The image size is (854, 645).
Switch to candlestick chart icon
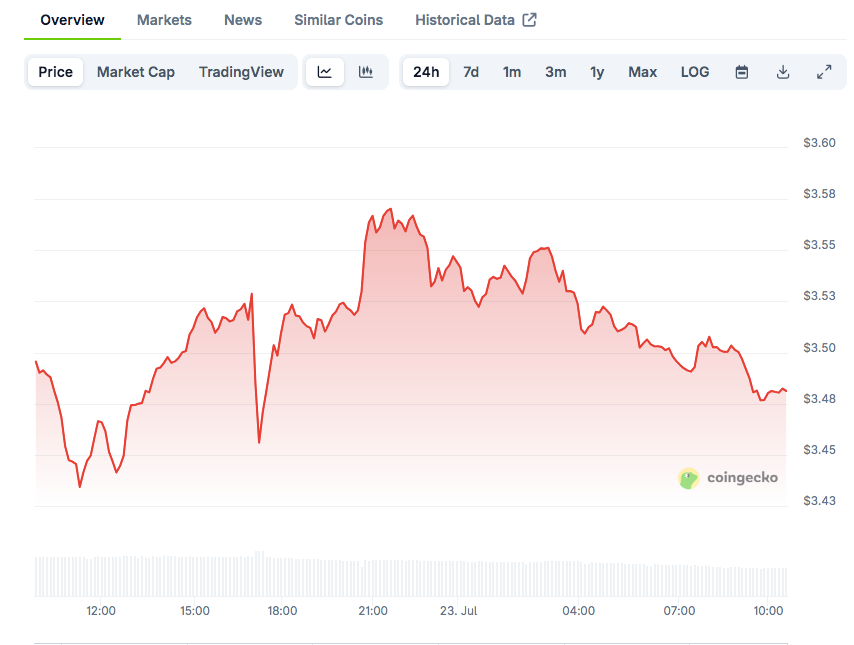click(365, 72)
